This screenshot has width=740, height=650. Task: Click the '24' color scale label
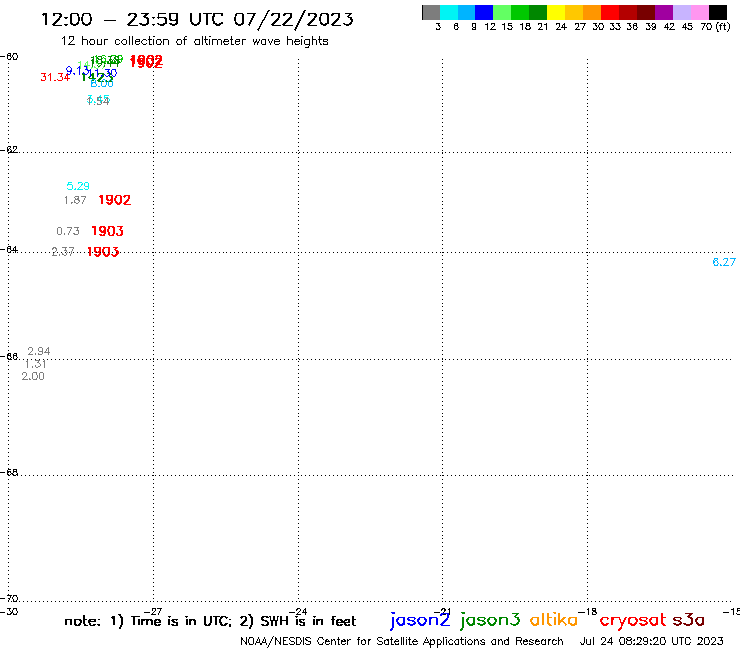pyautogui.click(x=561, y=27)
